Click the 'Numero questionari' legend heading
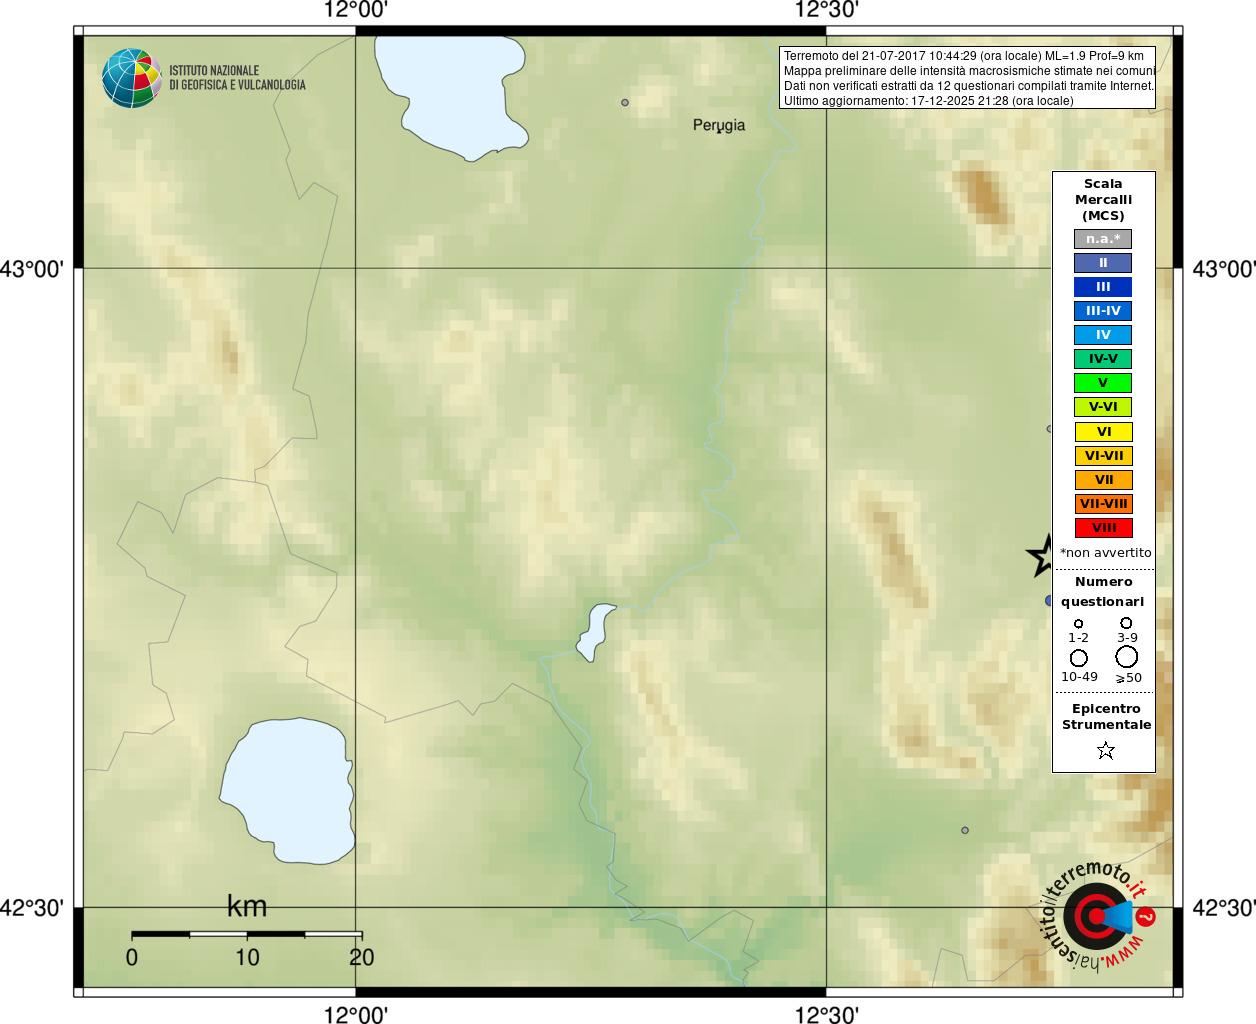The width and height of the screenshot is (1256, 1024). 1103,592
